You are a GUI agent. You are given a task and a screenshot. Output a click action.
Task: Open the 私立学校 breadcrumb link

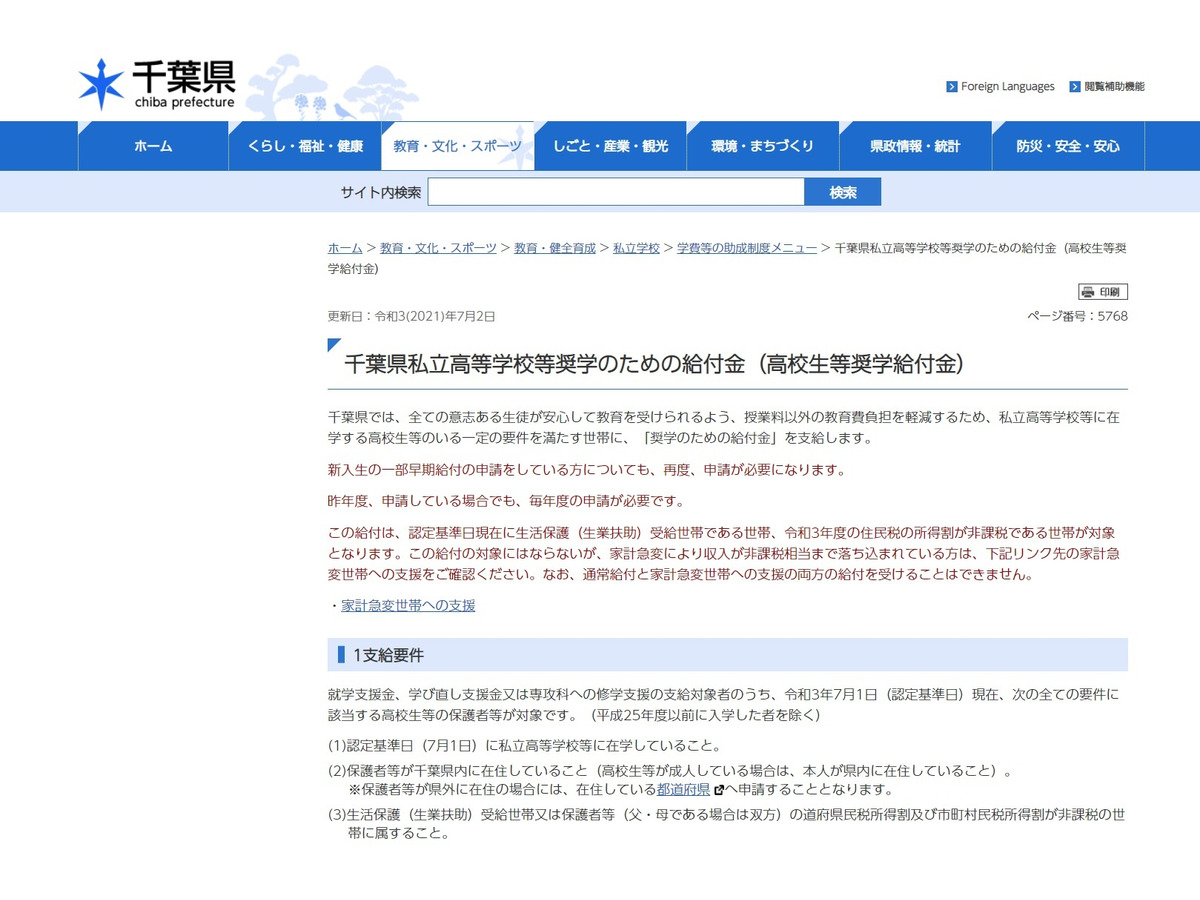637,248
